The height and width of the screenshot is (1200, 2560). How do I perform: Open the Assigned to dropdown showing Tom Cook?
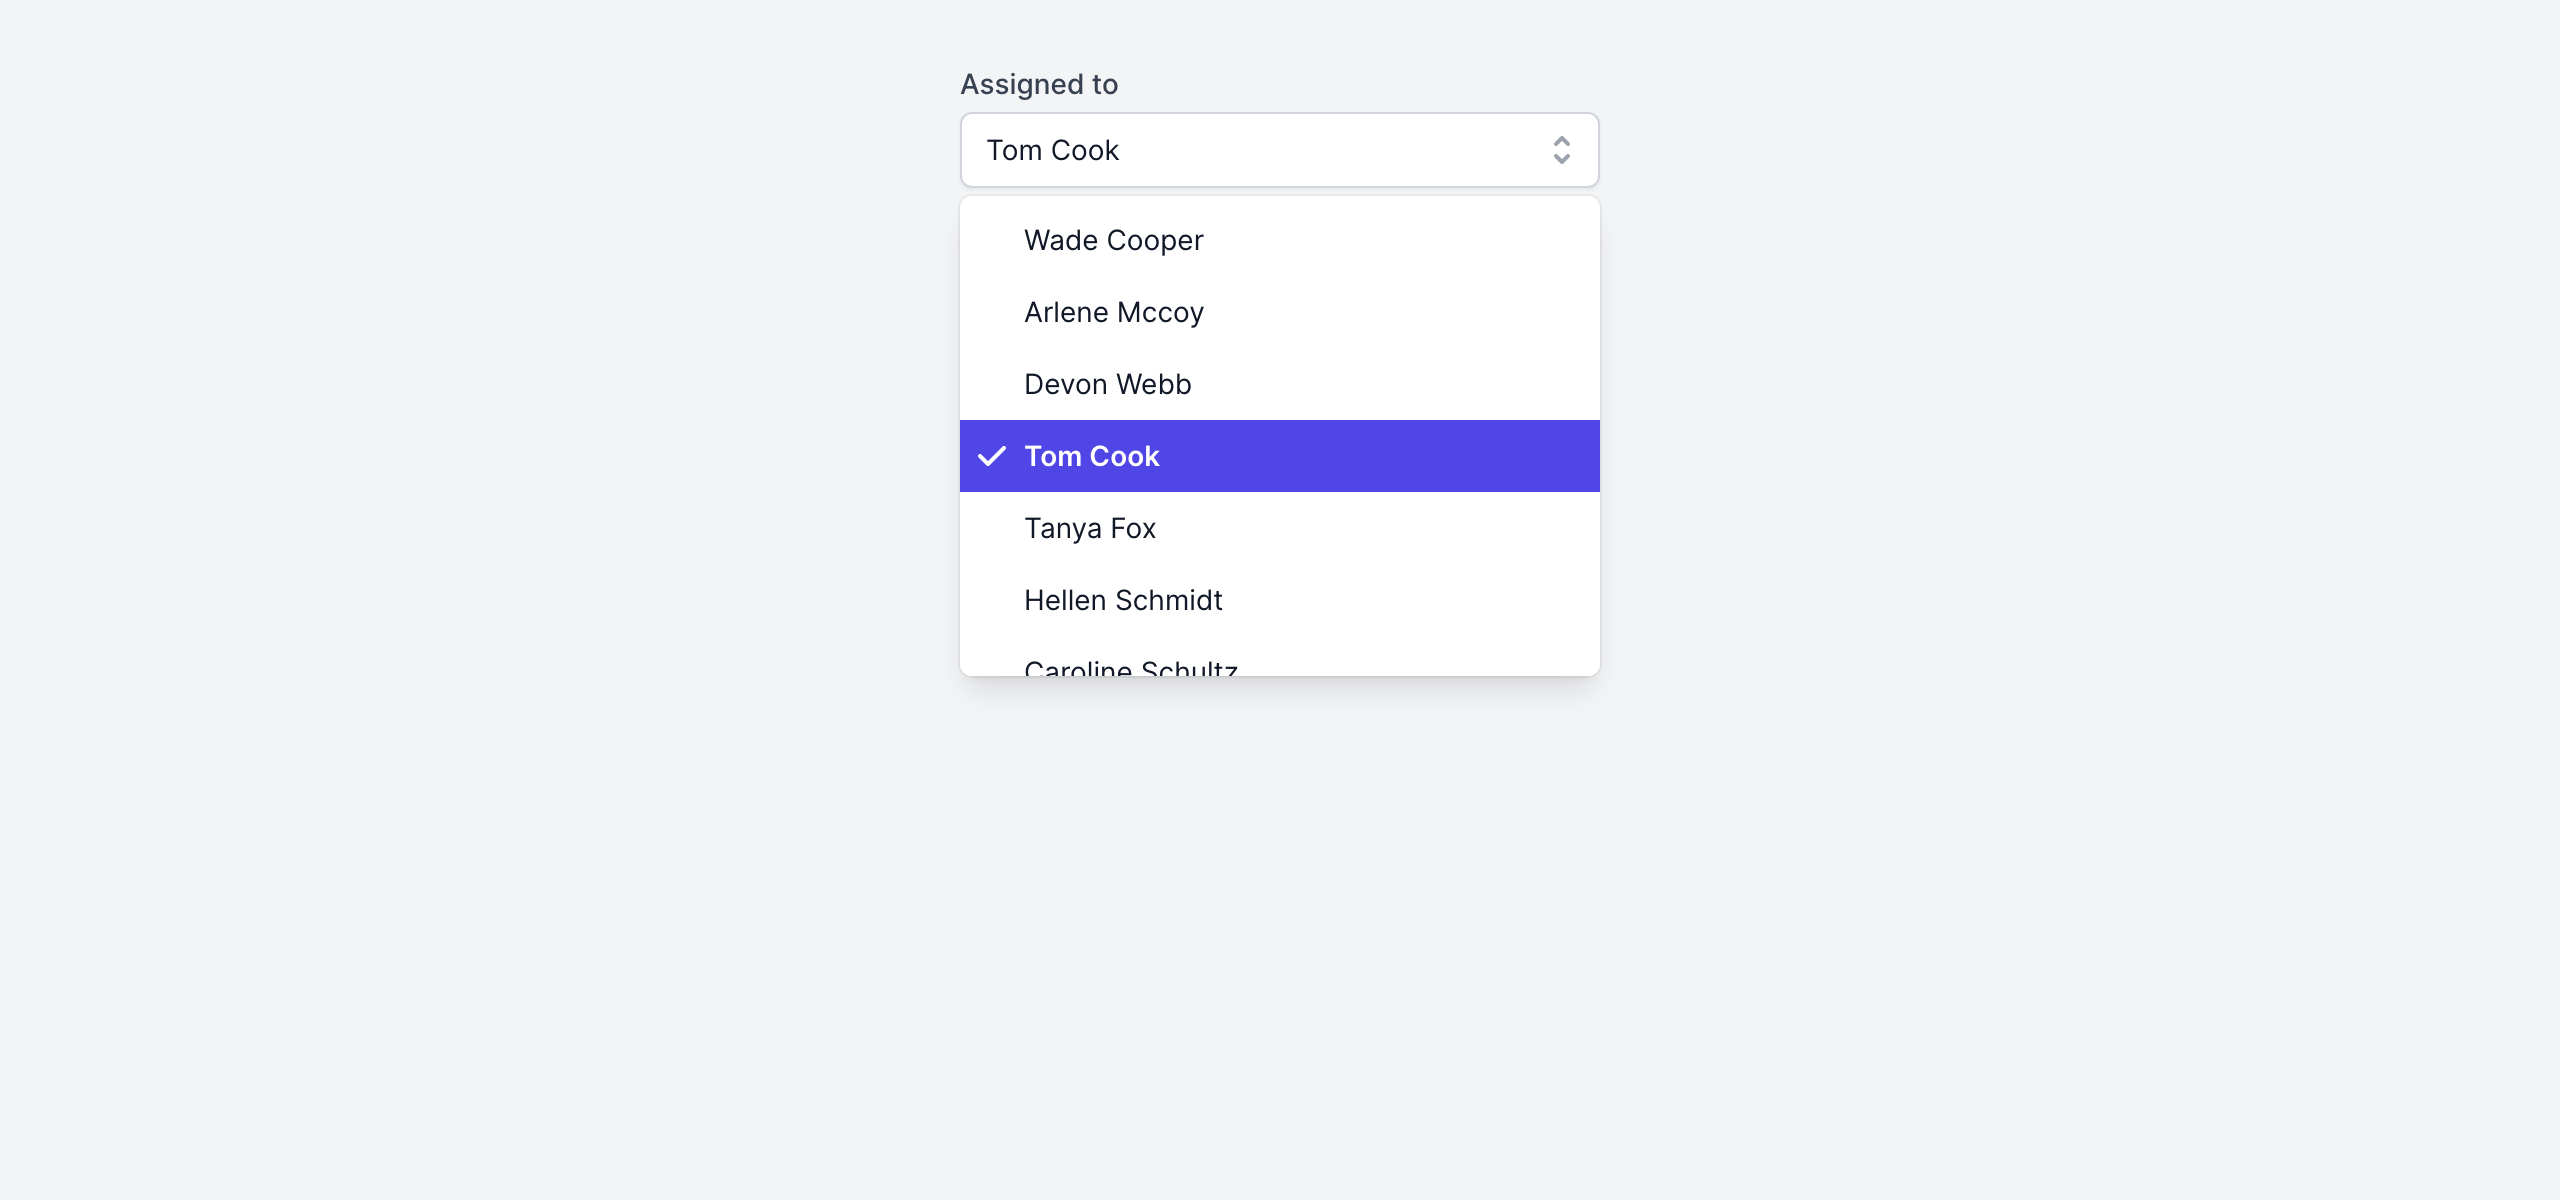coord(1278,150)
